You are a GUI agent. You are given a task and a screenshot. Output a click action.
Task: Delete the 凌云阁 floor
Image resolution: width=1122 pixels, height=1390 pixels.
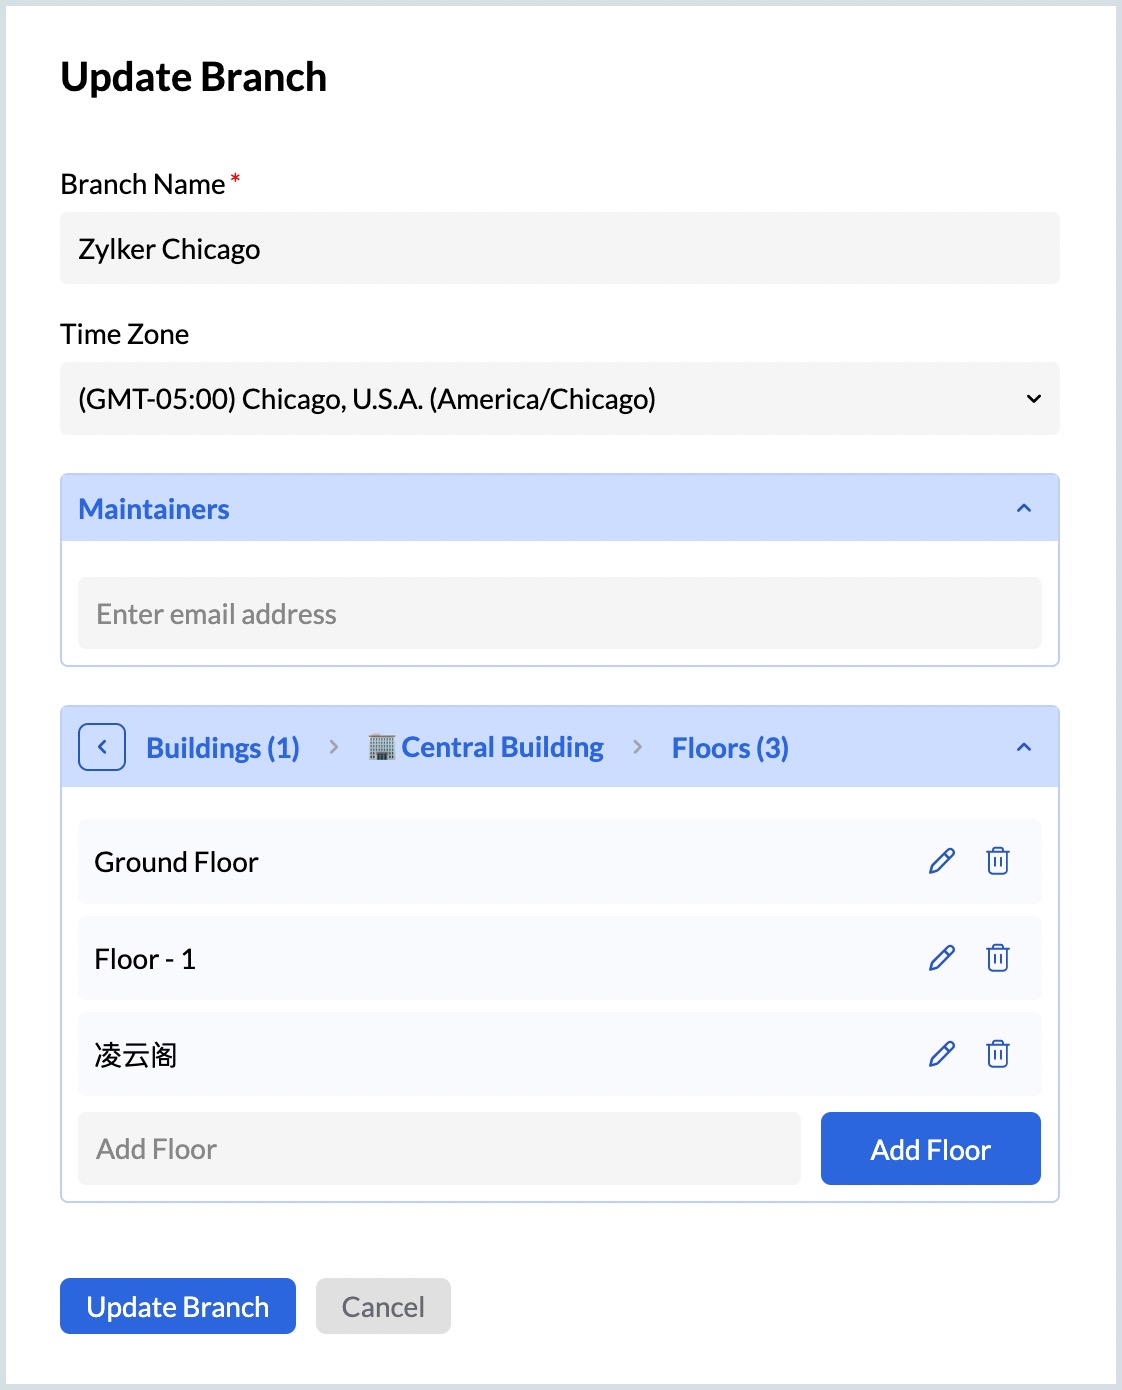[x=997, y=1054]
